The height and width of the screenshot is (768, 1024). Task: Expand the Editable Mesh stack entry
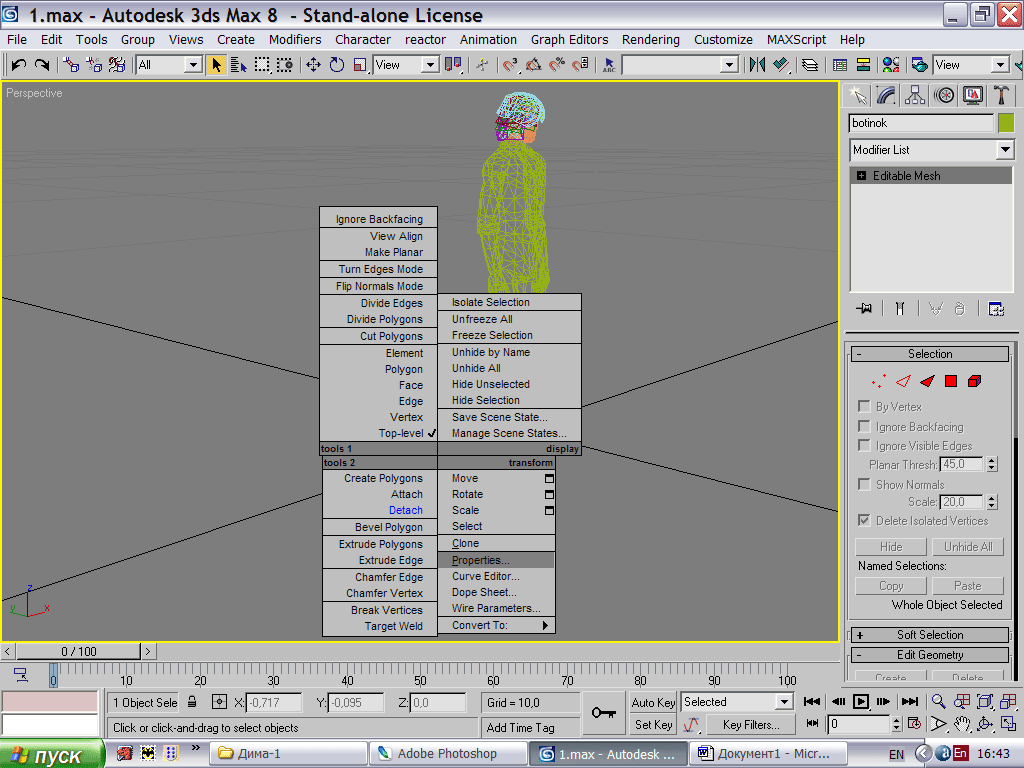[x=861, y=176]
